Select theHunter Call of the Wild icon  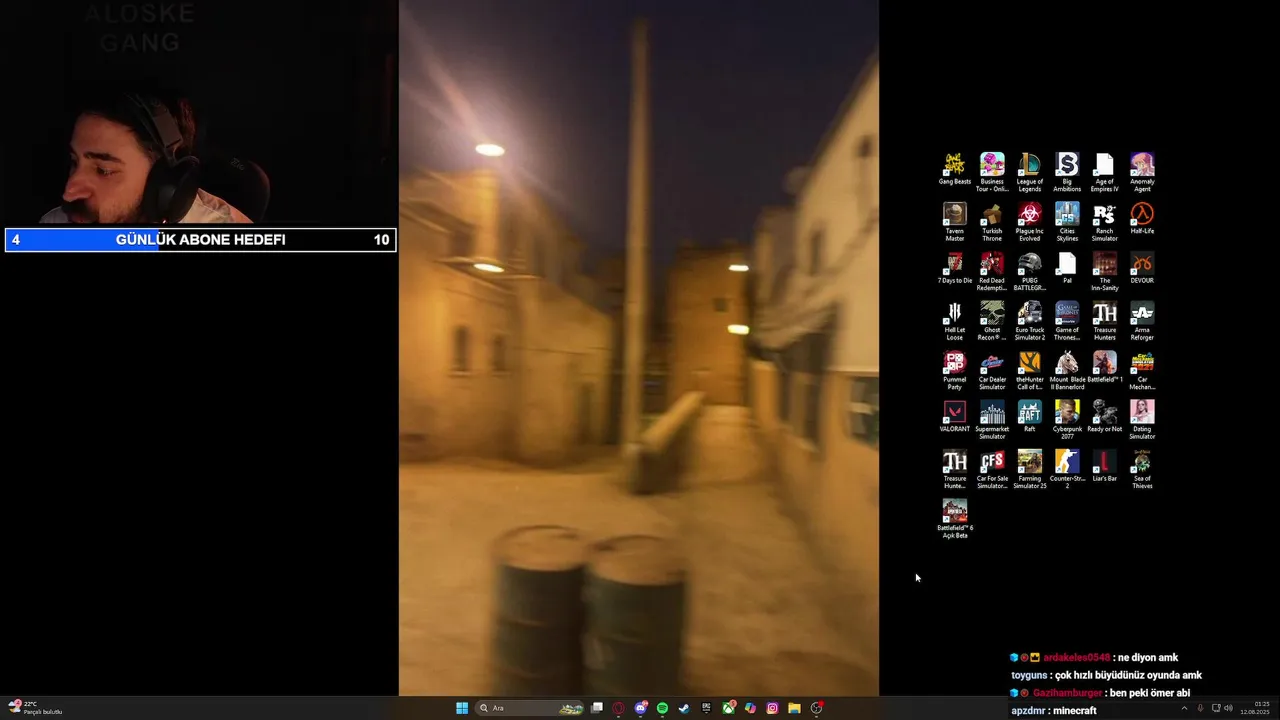(1030, 371)
